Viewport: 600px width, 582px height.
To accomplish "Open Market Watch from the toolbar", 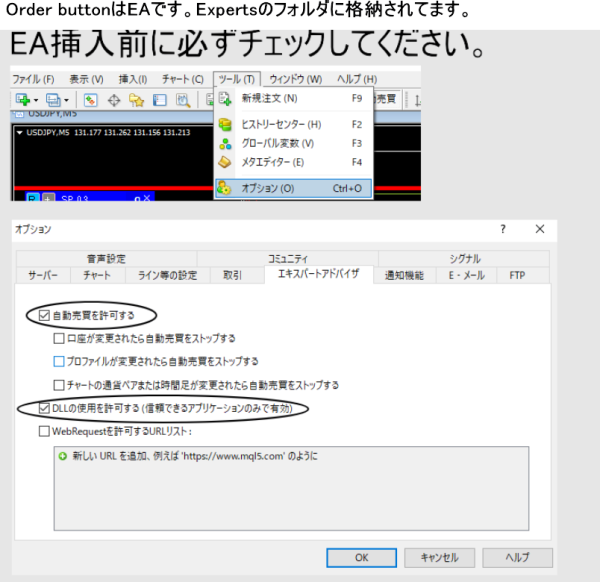I will click(x=90, y=100).
